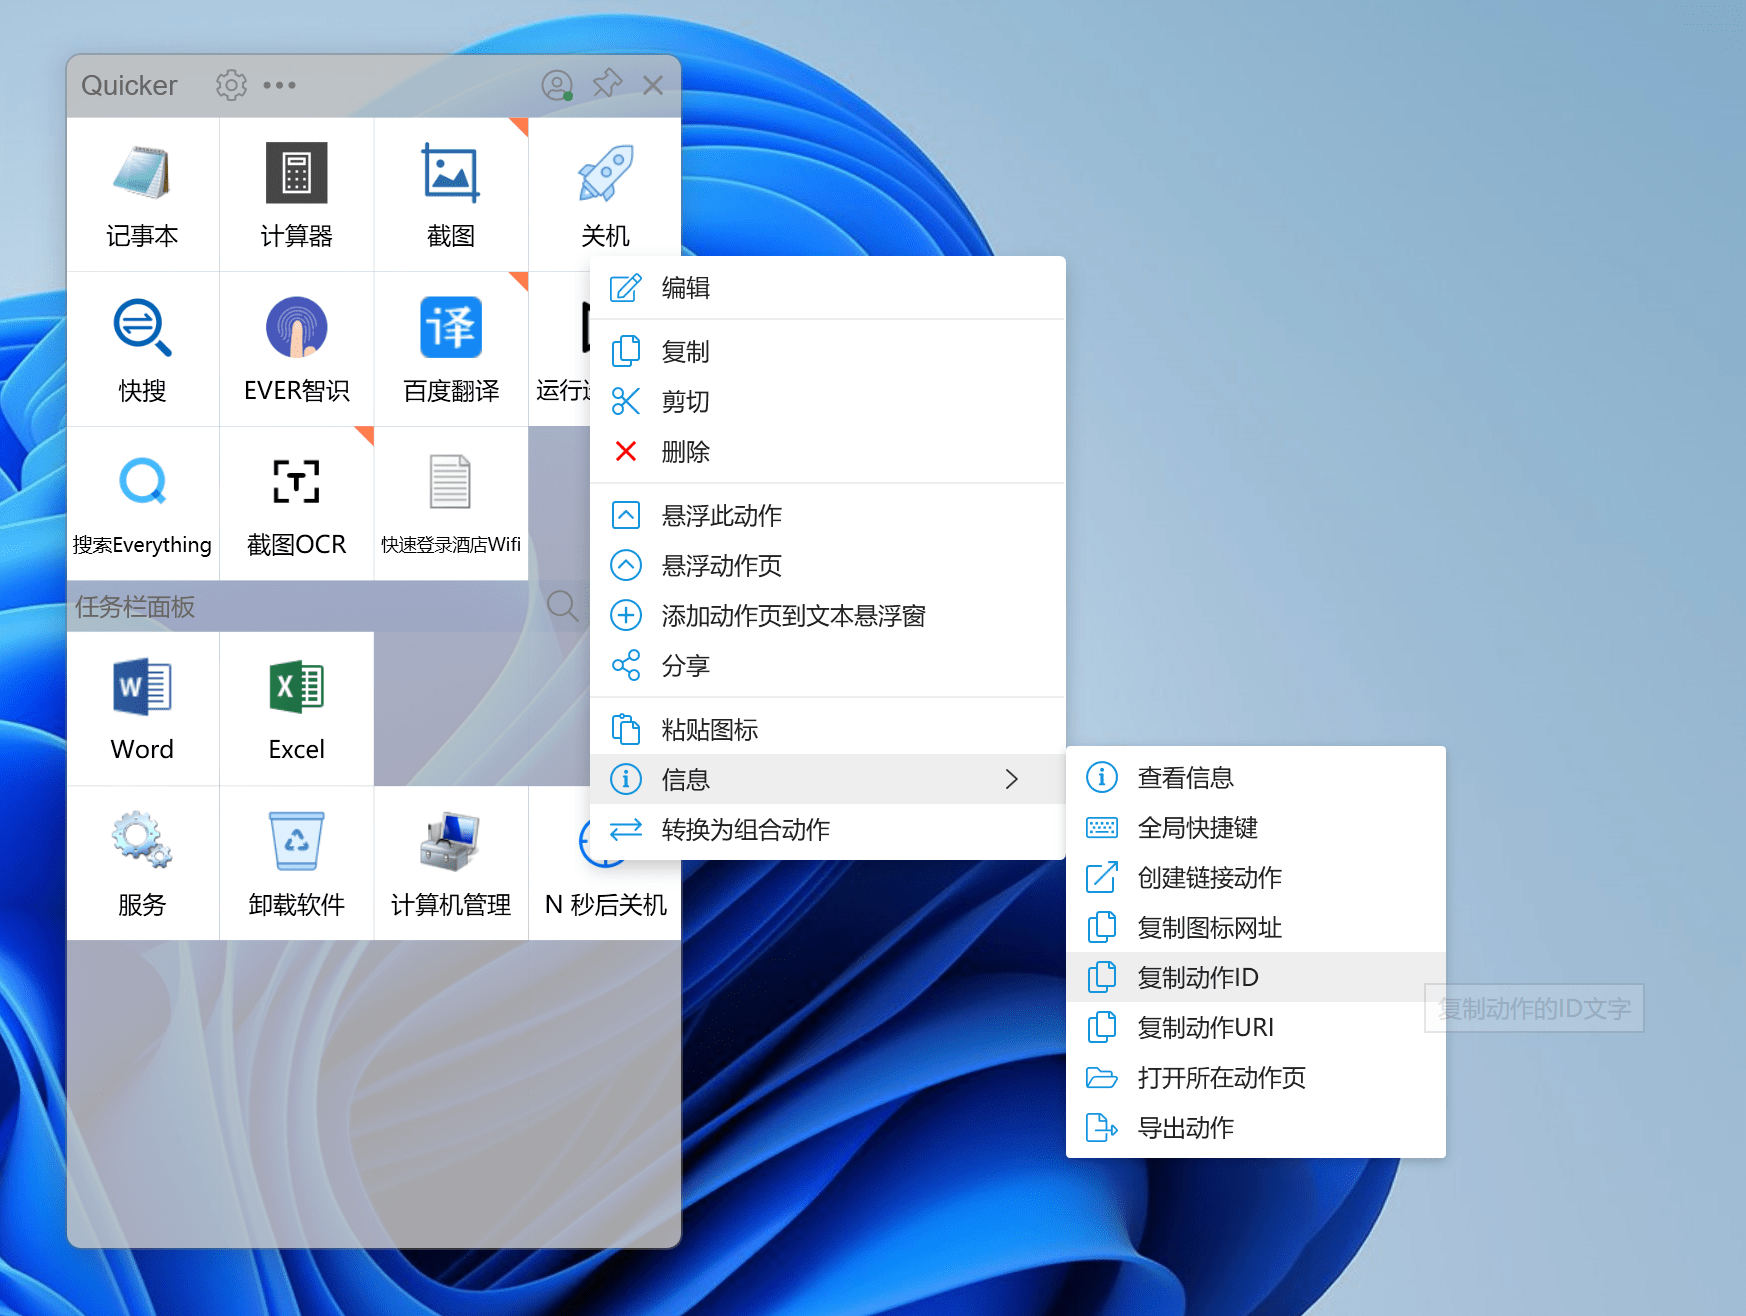The width and height of the screenshot is (1746, 1316).
Task: Choose 复制图标网址 in the submenu
Action: pyautogui.click(x=1256, y=927)
